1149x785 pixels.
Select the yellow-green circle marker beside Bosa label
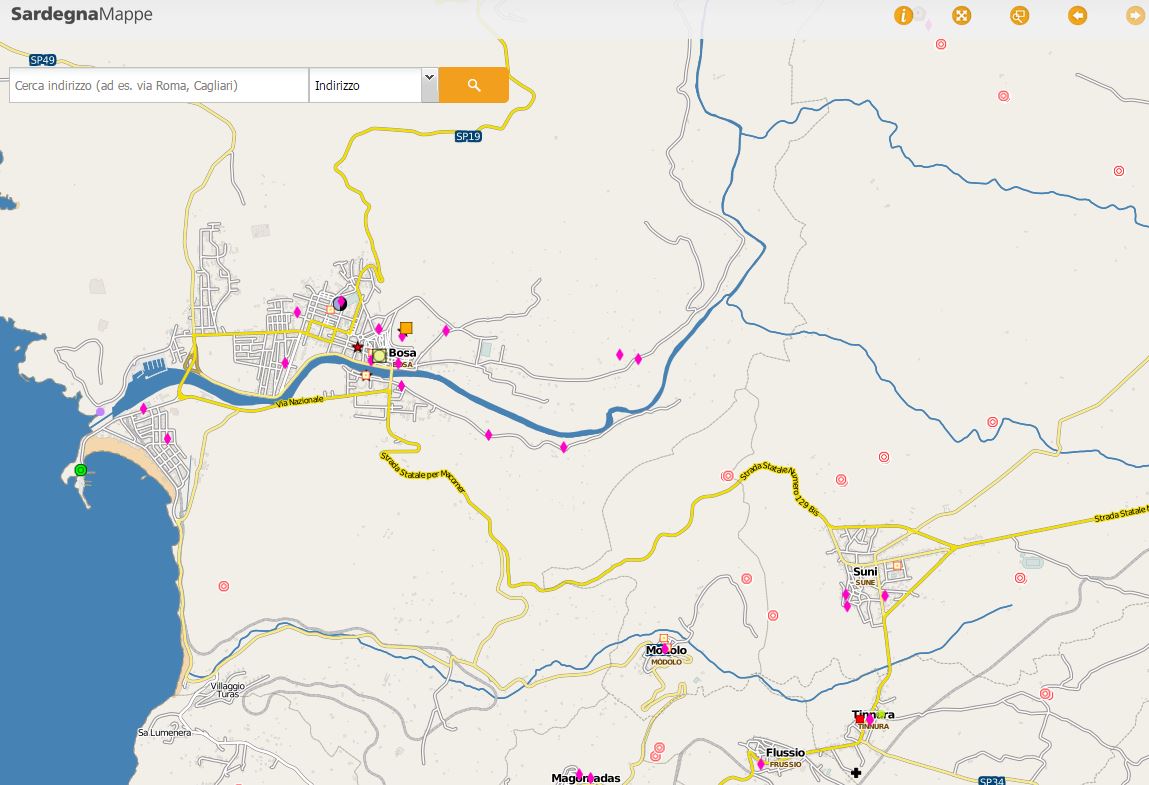(379, 355)
